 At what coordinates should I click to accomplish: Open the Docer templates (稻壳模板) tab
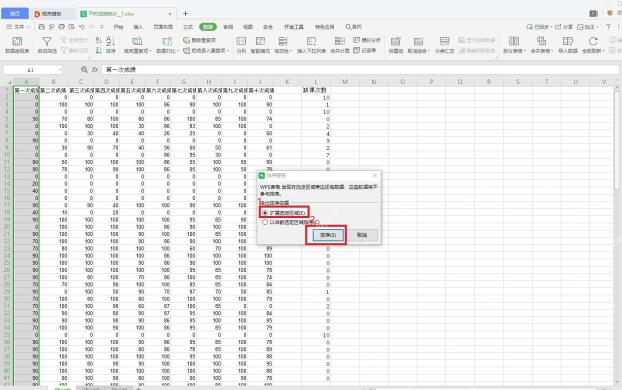52,13
